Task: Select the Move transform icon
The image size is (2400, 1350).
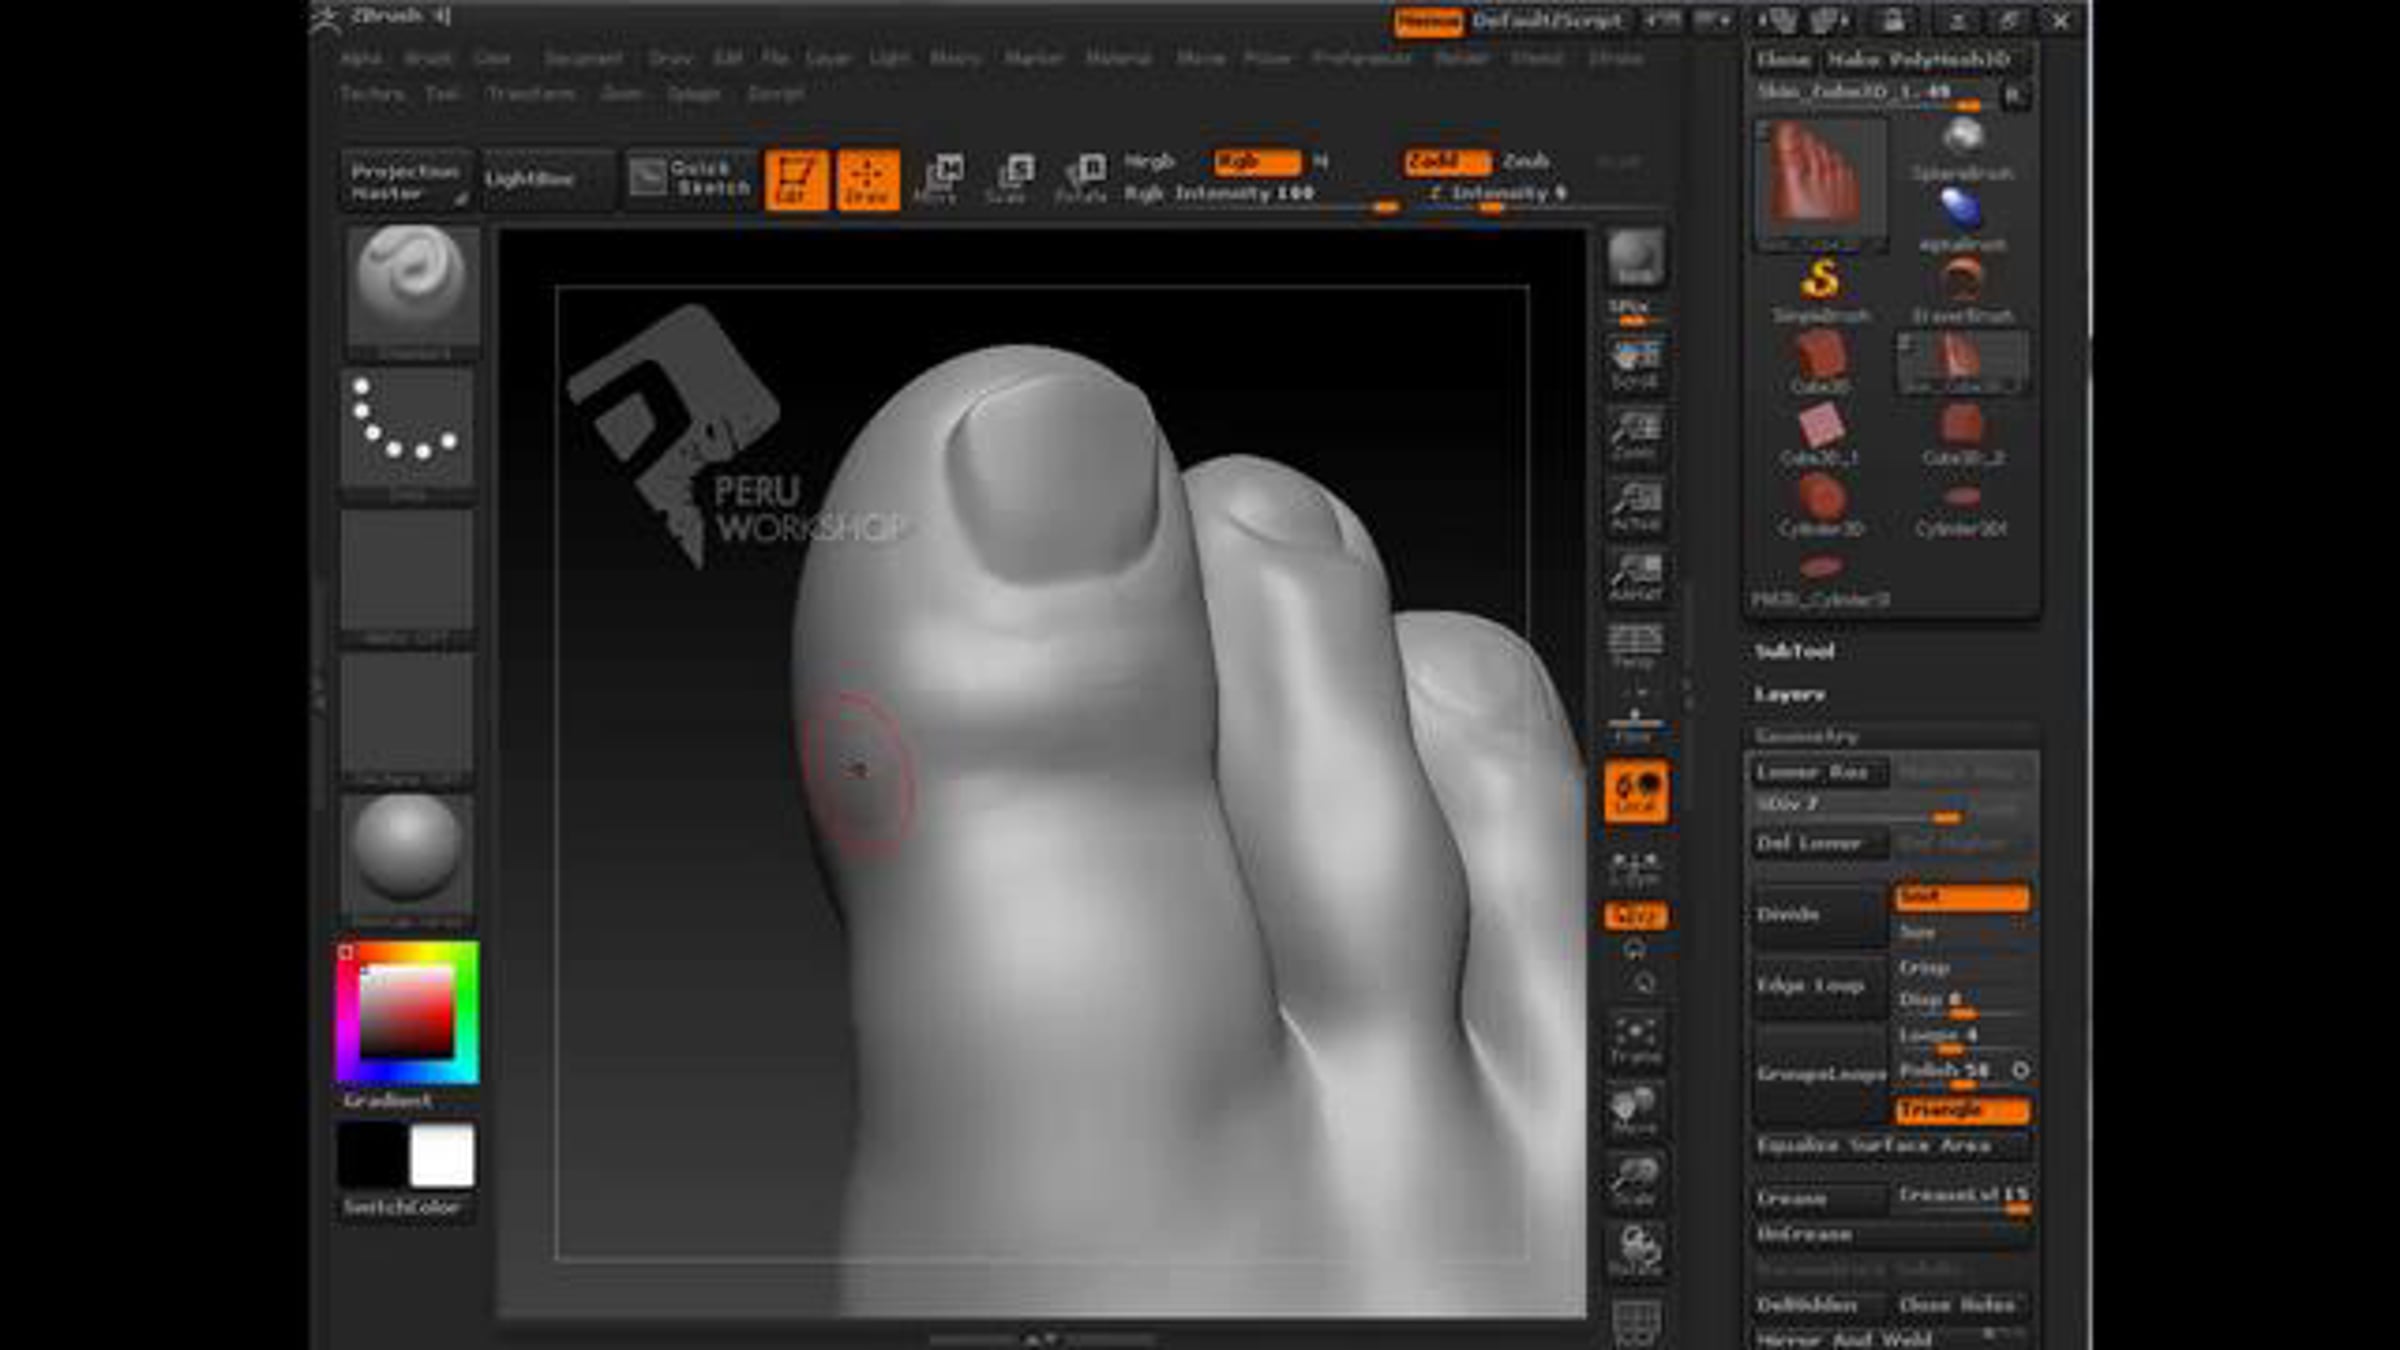Action: (939, 180)
